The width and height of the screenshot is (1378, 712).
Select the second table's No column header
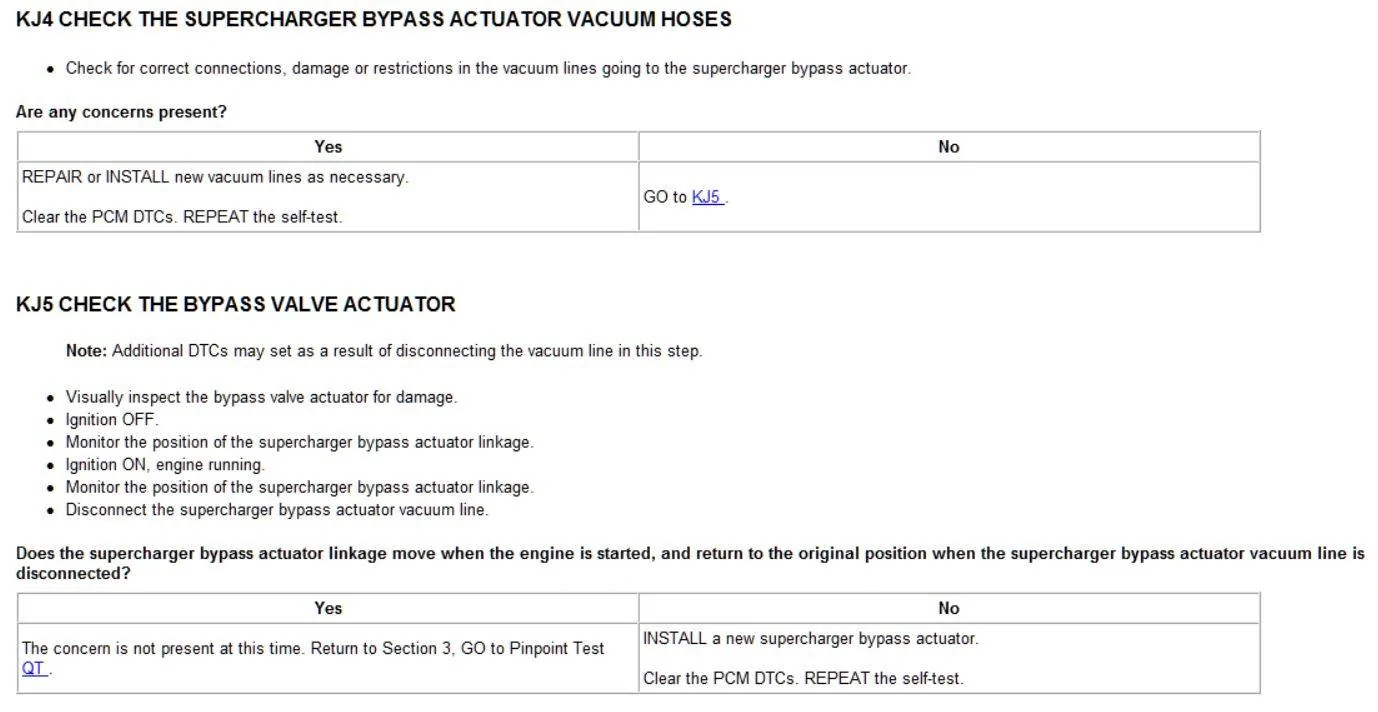[949, 608]
